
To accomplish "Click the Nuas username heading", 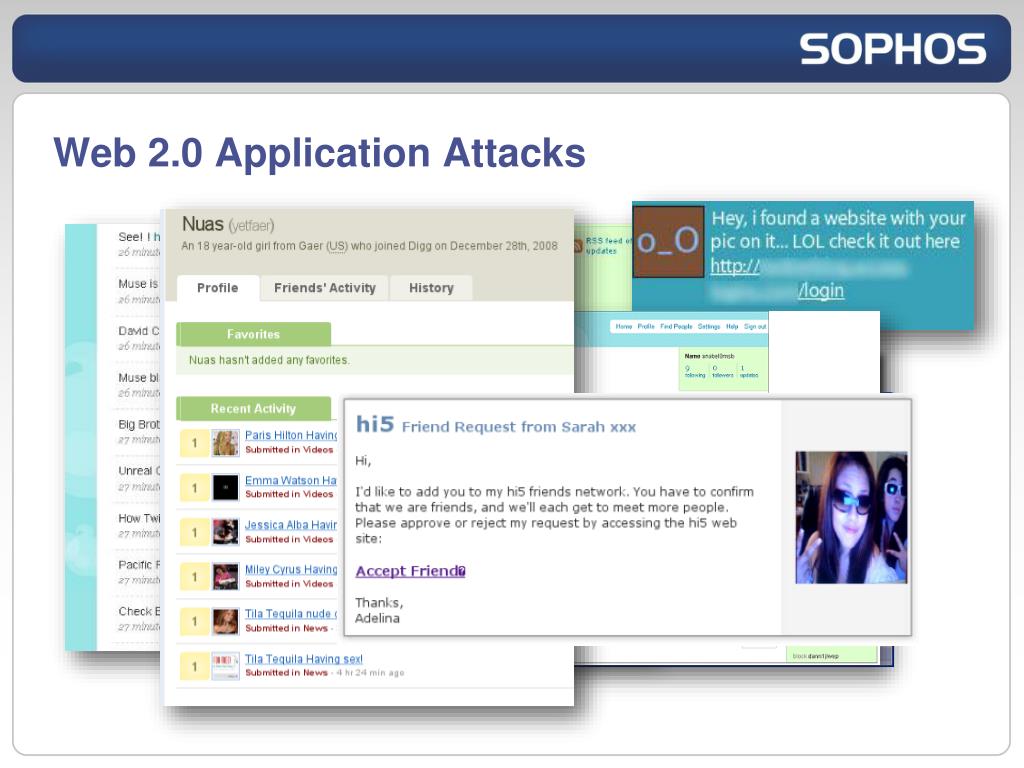I will 202,224.
